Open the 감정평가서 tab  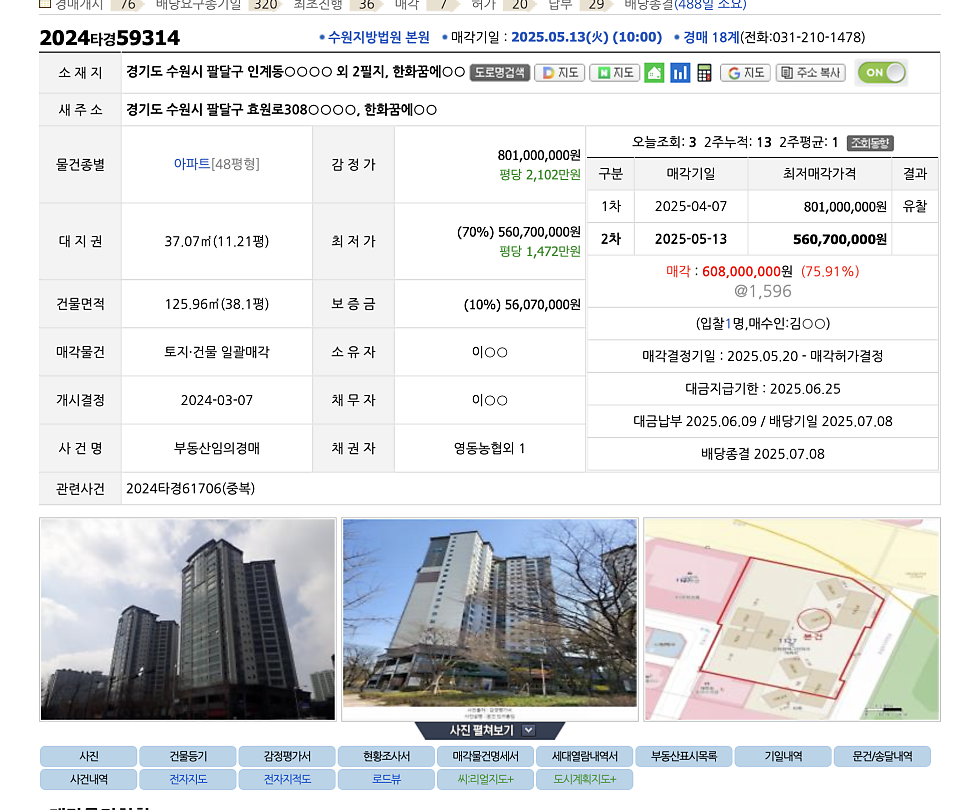click(287, 757)
